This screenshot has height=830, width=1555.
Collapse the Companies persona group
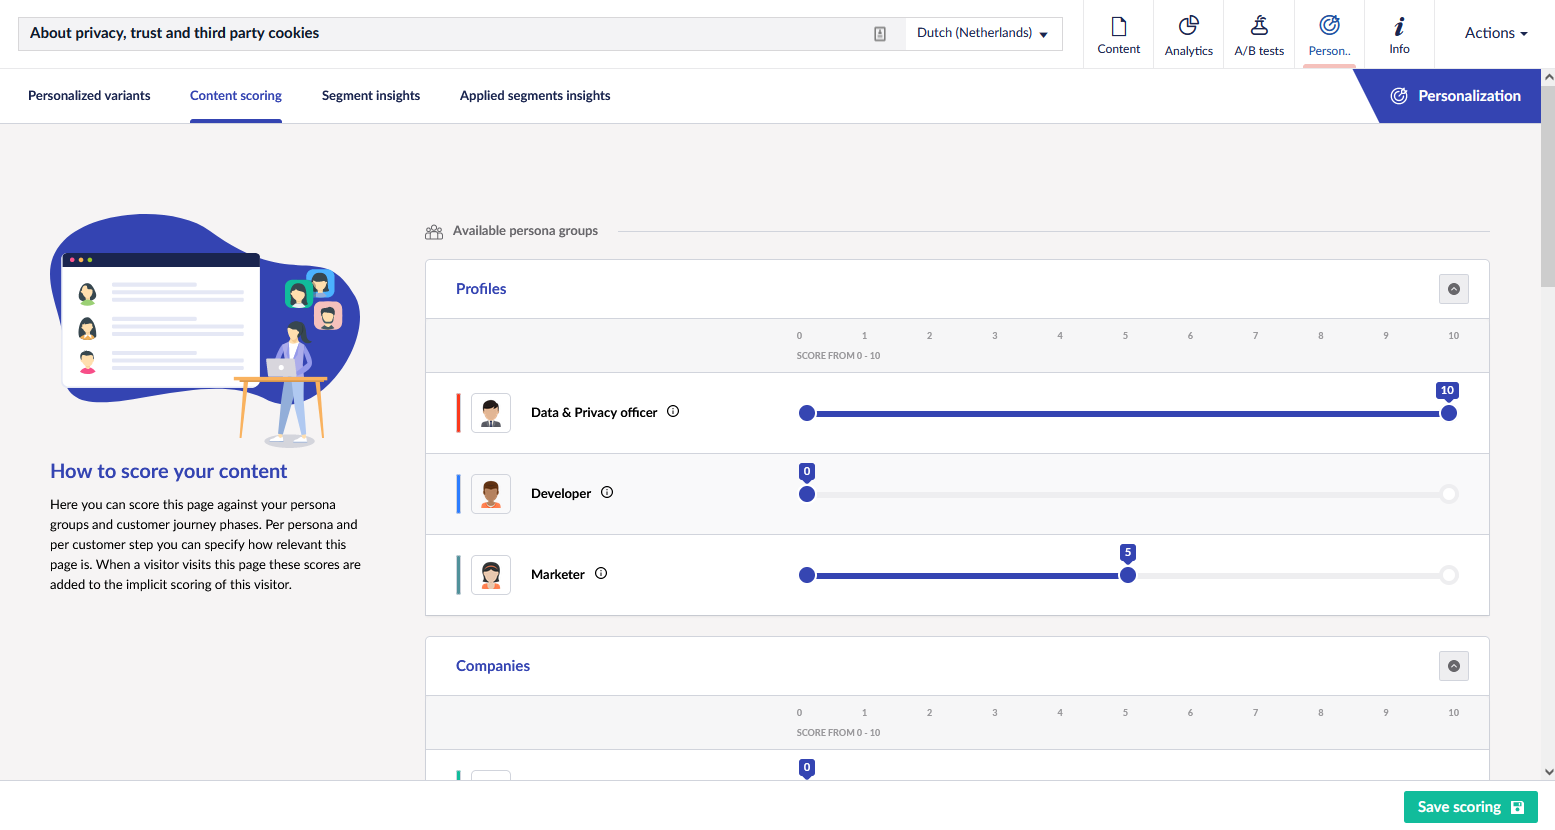point(1454,665)
